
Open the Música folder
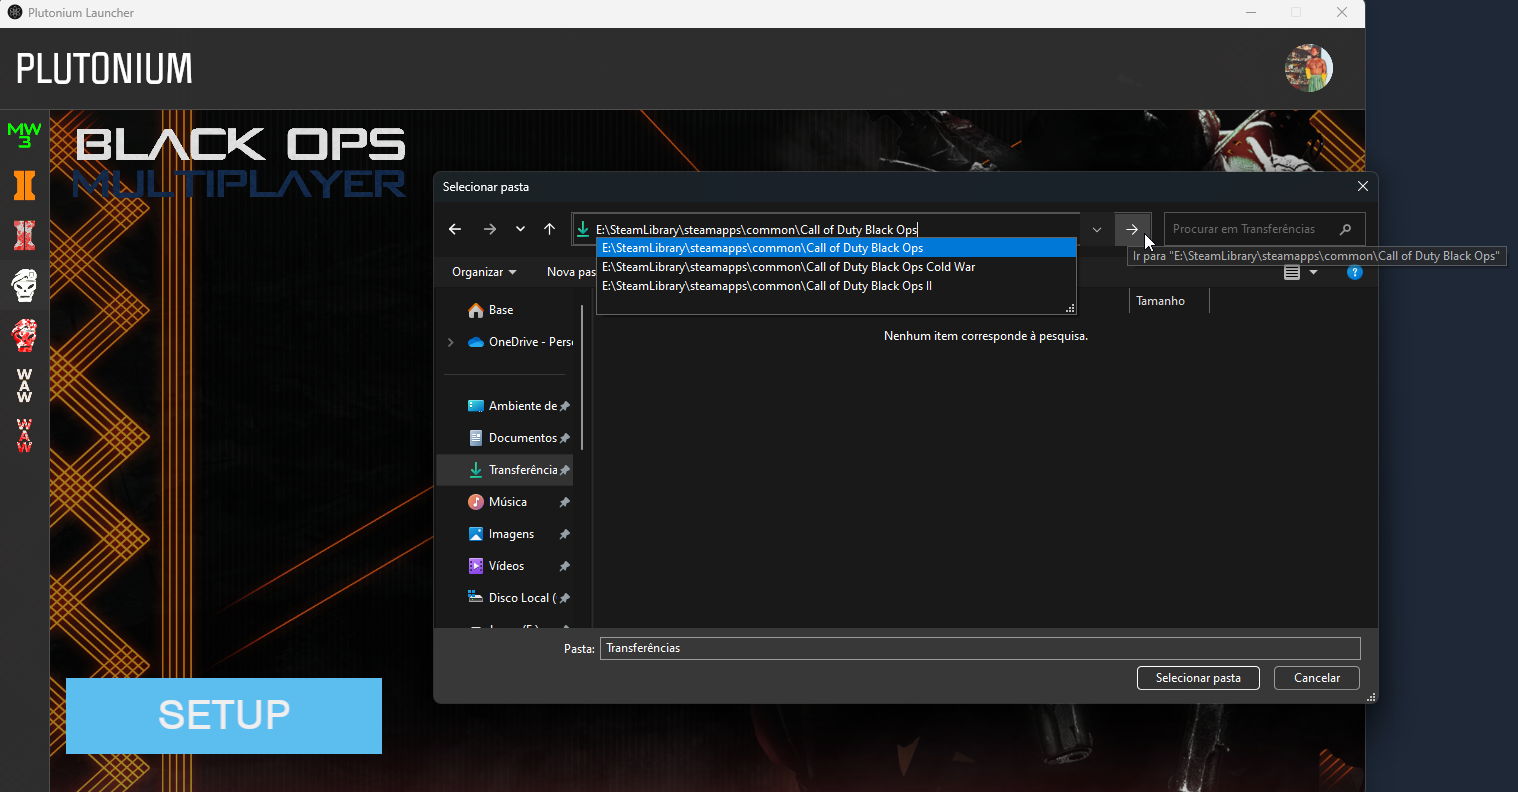point(498,502)
